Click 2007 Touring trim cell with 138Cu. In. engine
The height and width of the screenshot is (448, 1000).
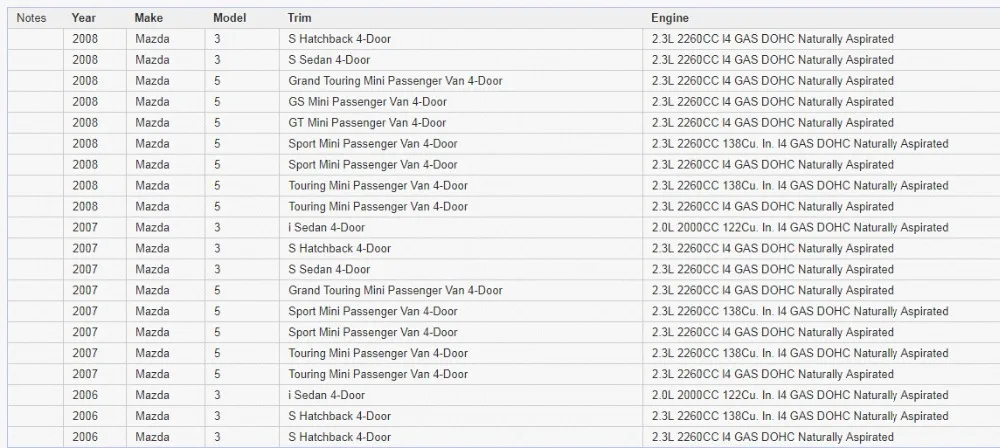pyautogui.click(x=461, y=353)
